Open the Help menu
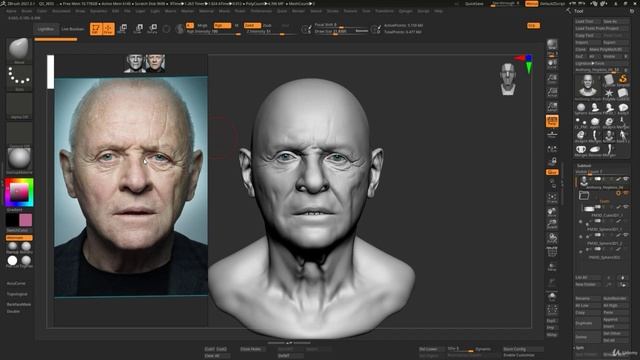 click(x=439, y=11)
